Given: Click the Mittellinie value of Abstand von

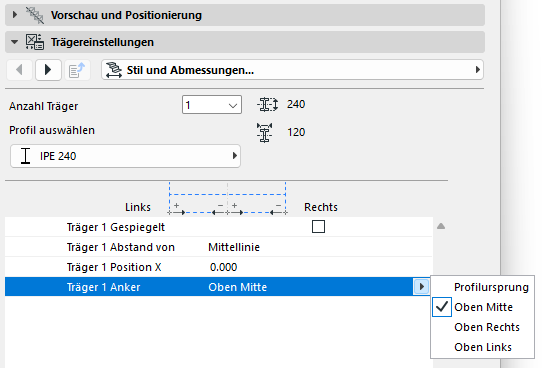Looking at the screenshot, I should pyautogui.click(x=234, y=247).
